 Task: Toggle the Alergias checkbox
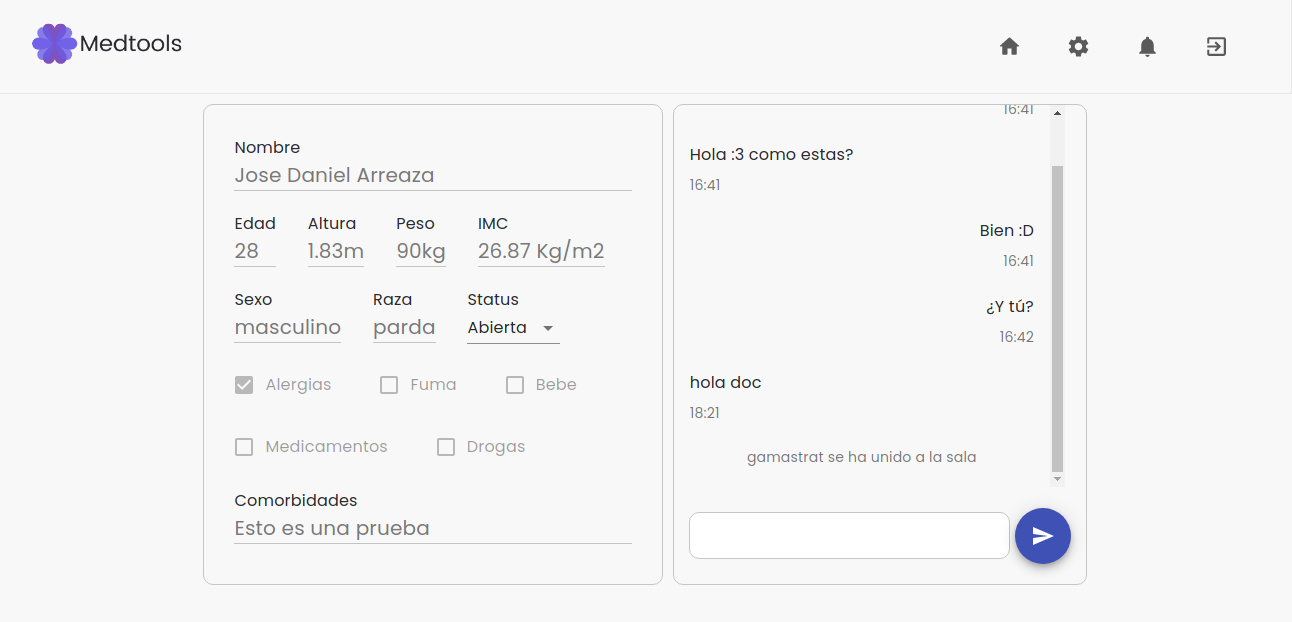pos(244,385)
